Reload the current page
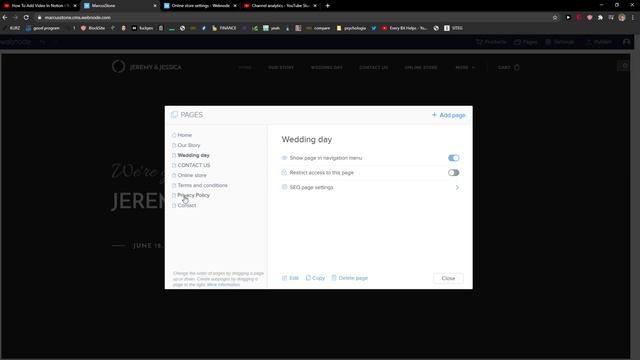 26,18
